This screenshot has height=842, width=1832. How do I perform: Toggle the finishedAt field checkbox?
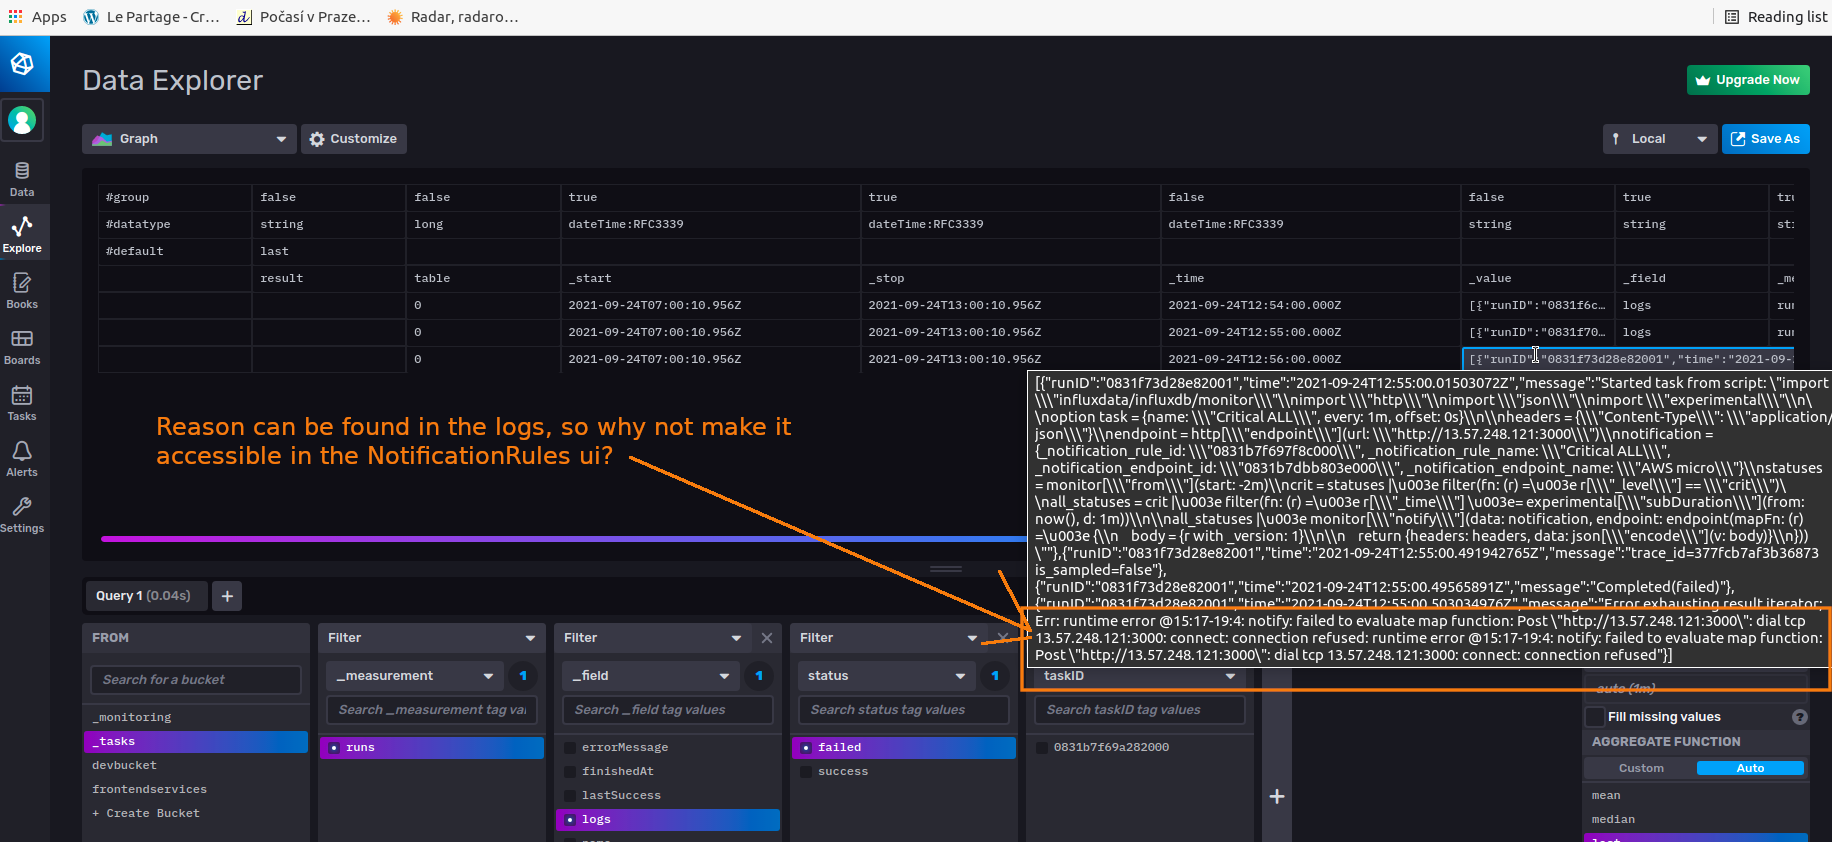click(570, 771)
